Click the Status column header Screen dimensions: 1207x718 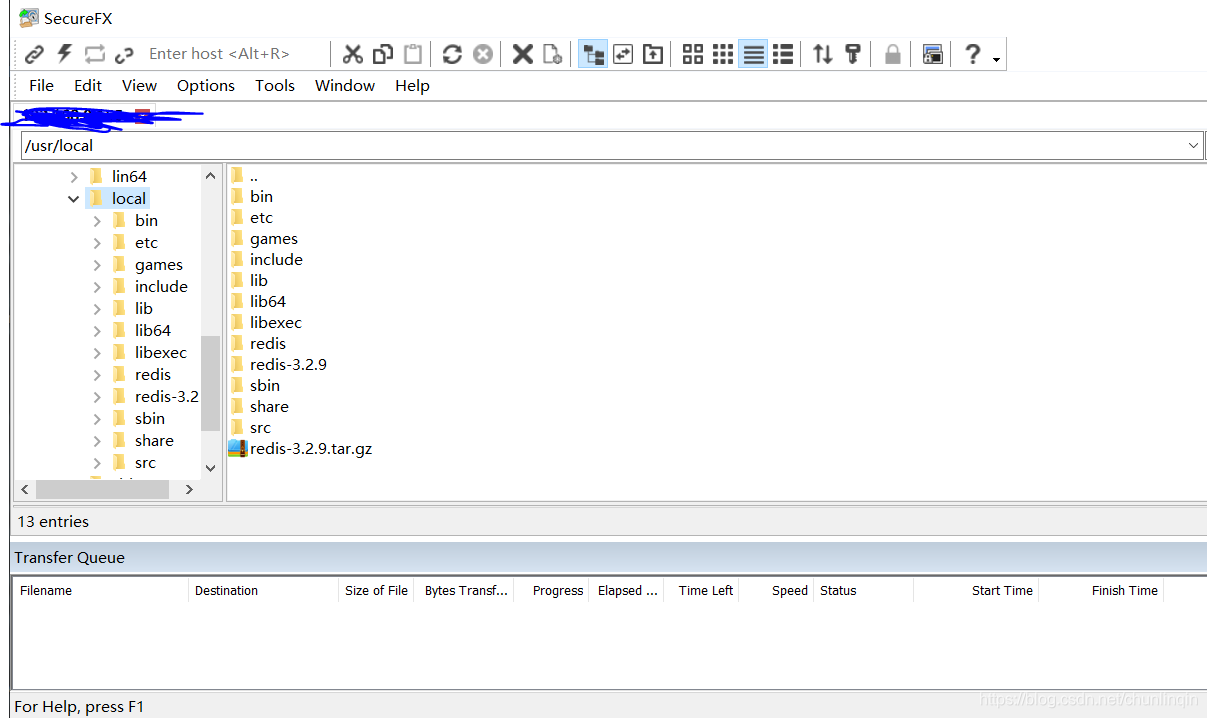tap(863, 591)
